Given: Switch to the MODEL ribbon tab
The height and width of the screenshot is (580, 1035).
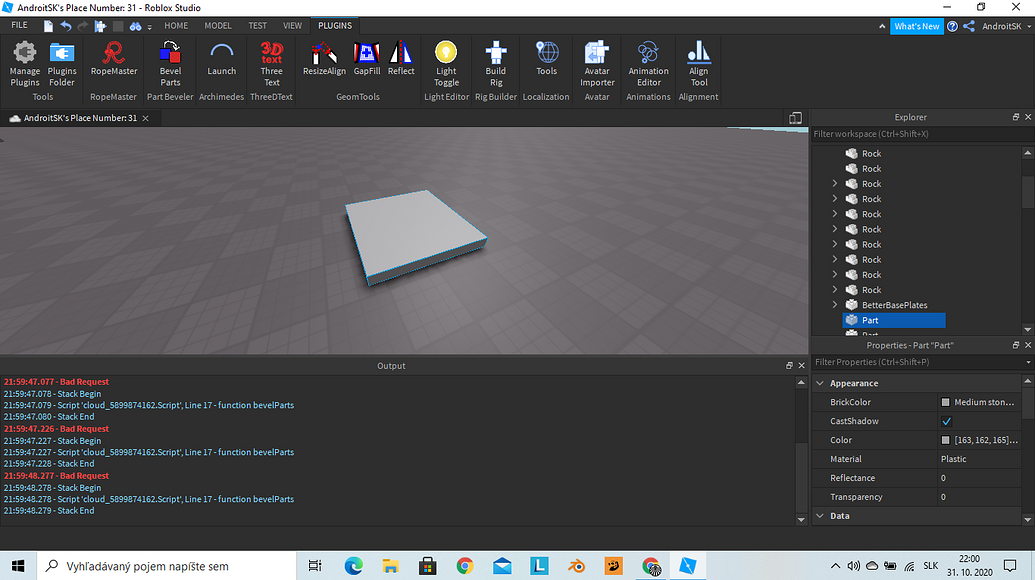Looking at the screenshot, I should [218, 26].
